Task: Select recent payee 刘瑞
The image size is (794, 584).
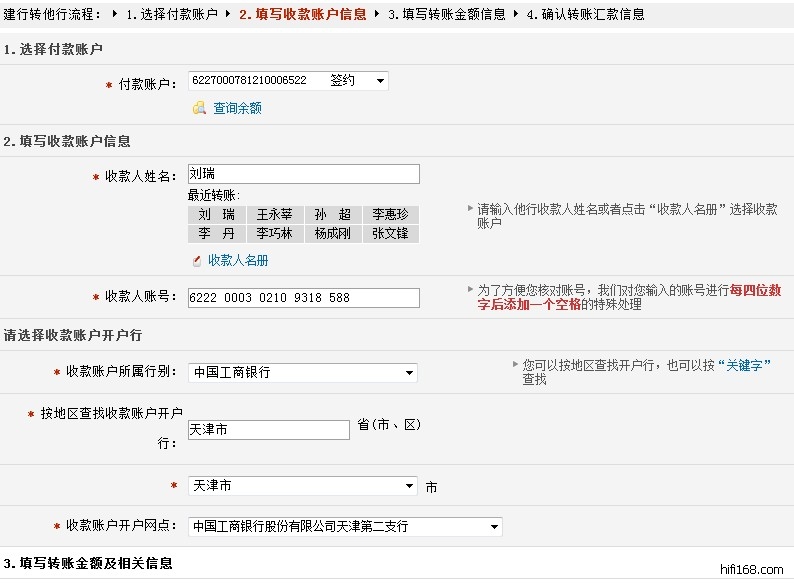Action: pyautogui.click(x=216, y=215)
